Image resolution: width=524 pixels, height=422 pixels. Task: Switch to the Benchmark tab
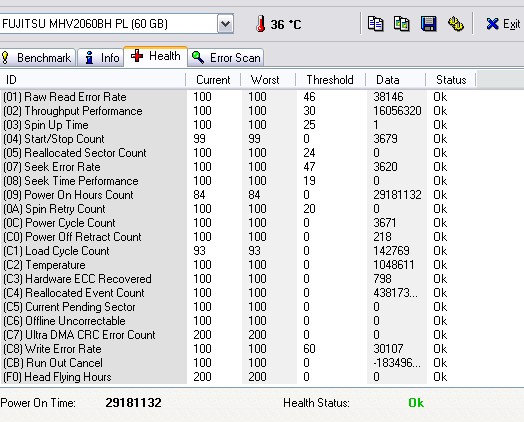[37, 58]
